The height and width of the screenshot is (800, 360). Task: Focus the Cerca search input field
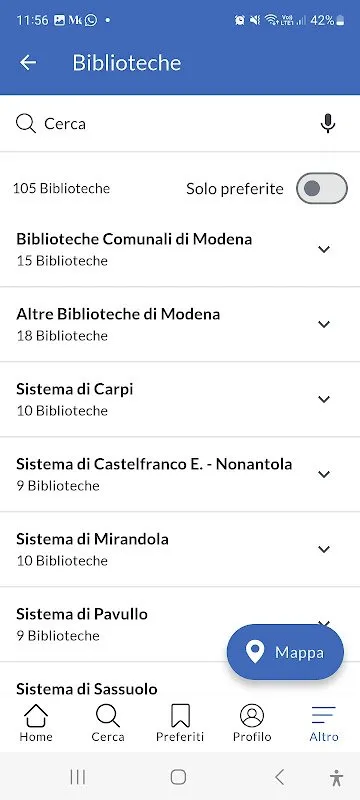click(180, 123)
